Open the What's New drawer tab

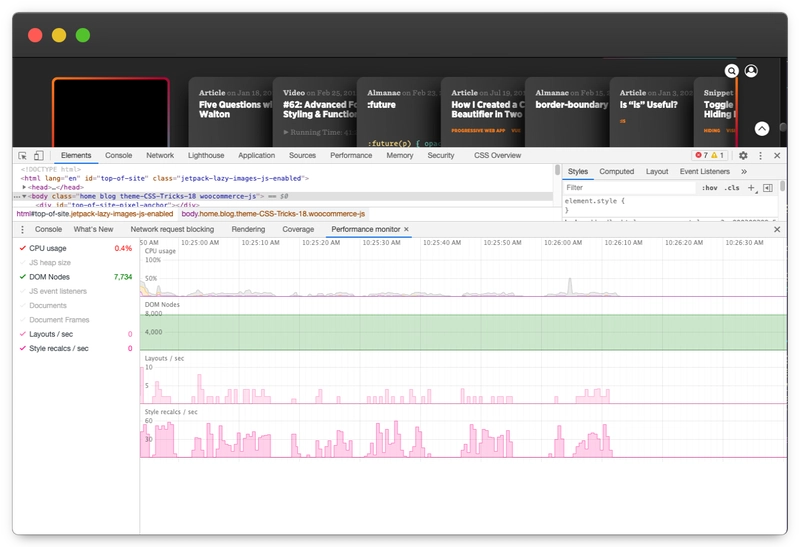[x=93, y=230]
